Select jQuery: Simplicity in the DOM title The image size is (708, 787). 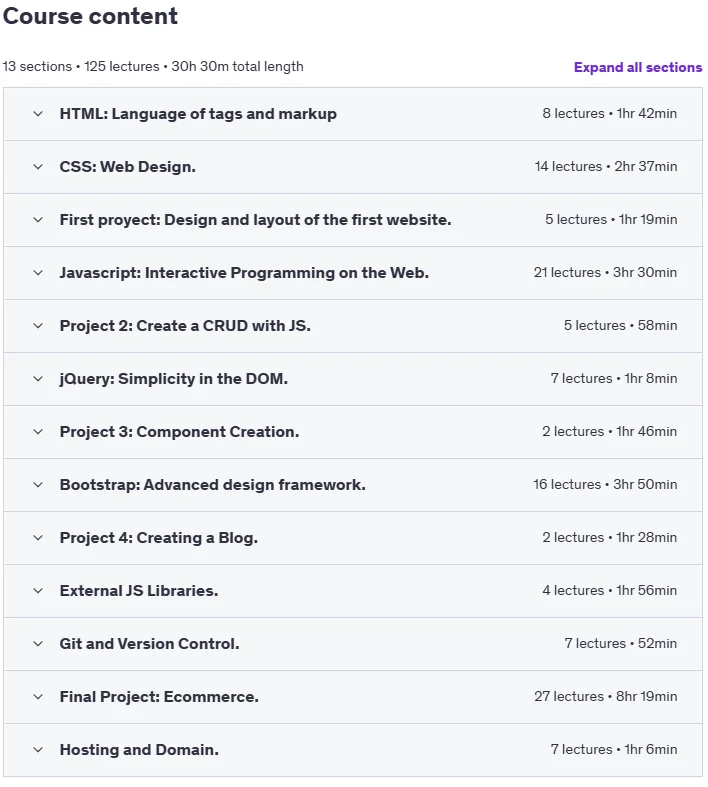pyautogui.click(x=174, y=379)
